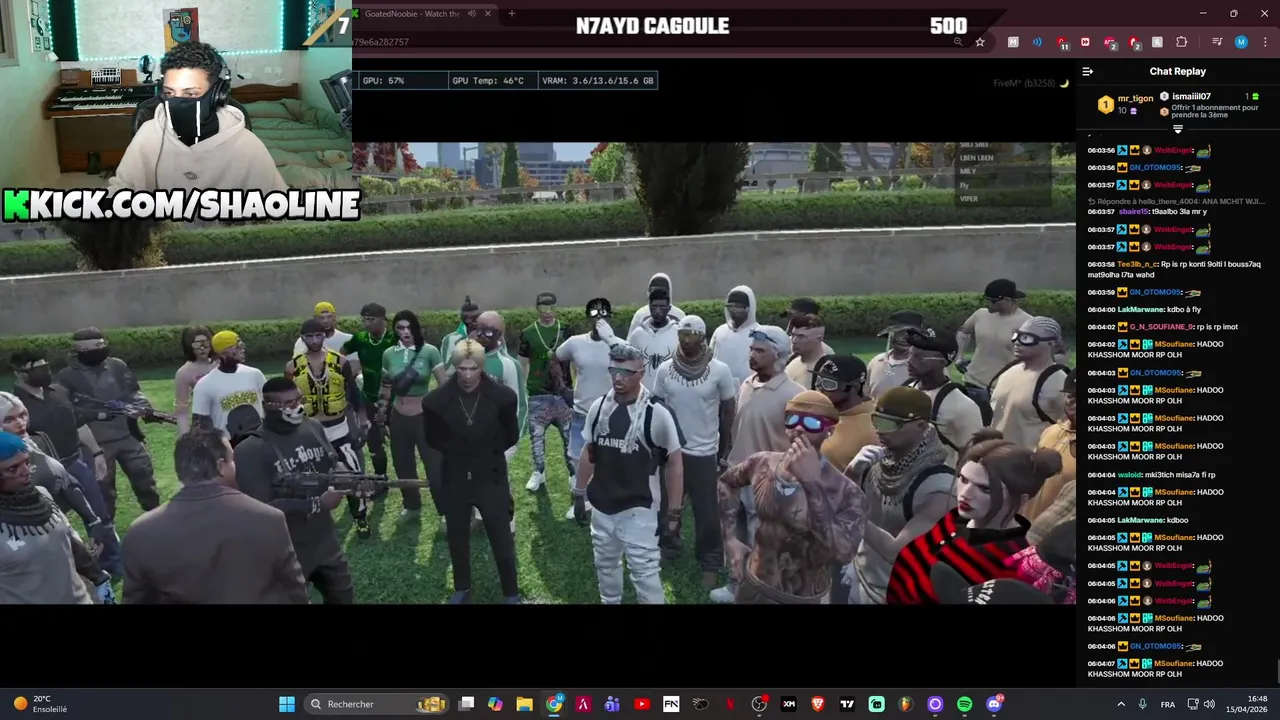This screenshot has width=1280, height=720.
Task: Open File Explorer from the taskbar
Action: tap(524, 704)
